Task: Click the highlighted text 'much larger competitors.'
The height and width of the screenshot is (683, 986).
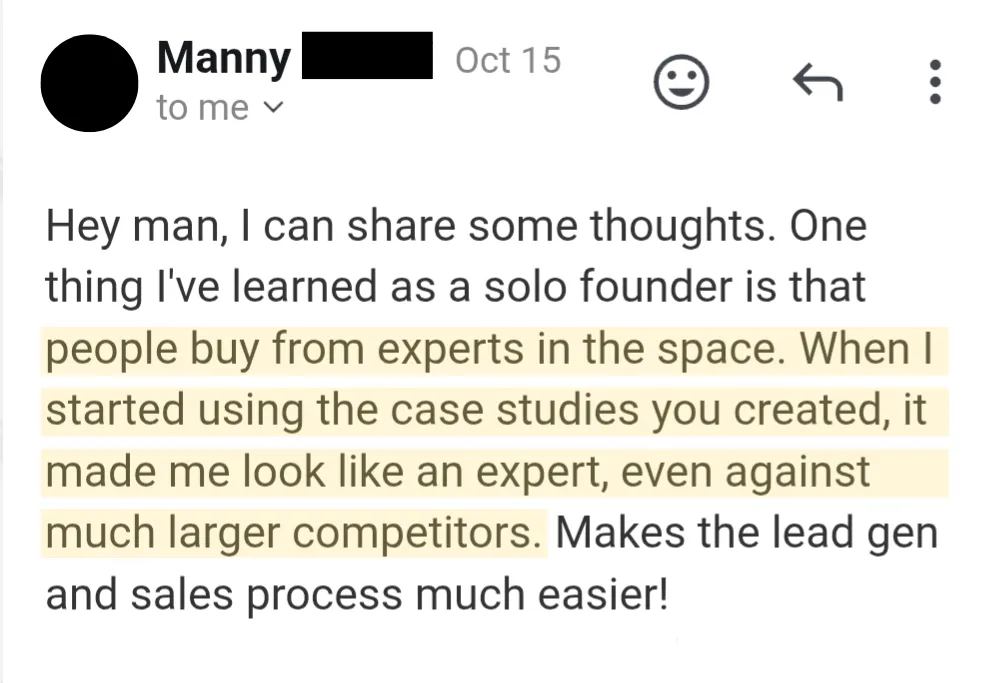Action: click(294, 533)
